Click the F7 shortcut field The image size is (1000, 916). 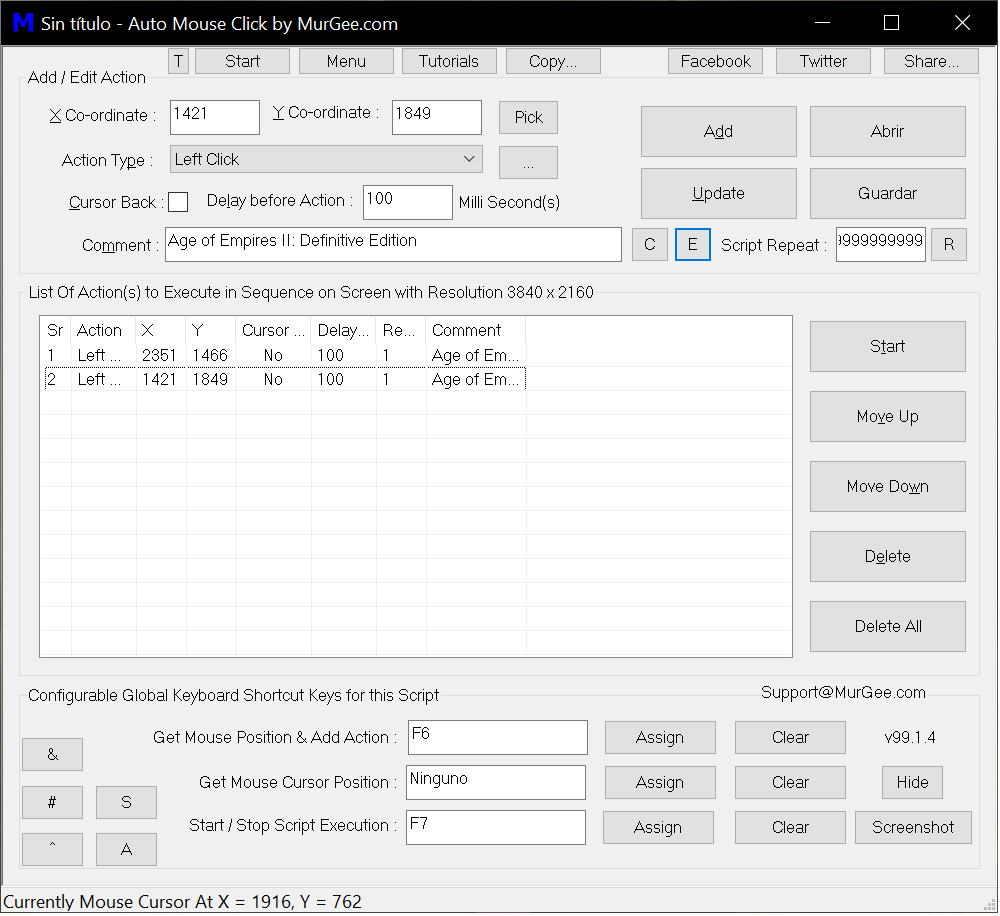click(x=496, y=828)
